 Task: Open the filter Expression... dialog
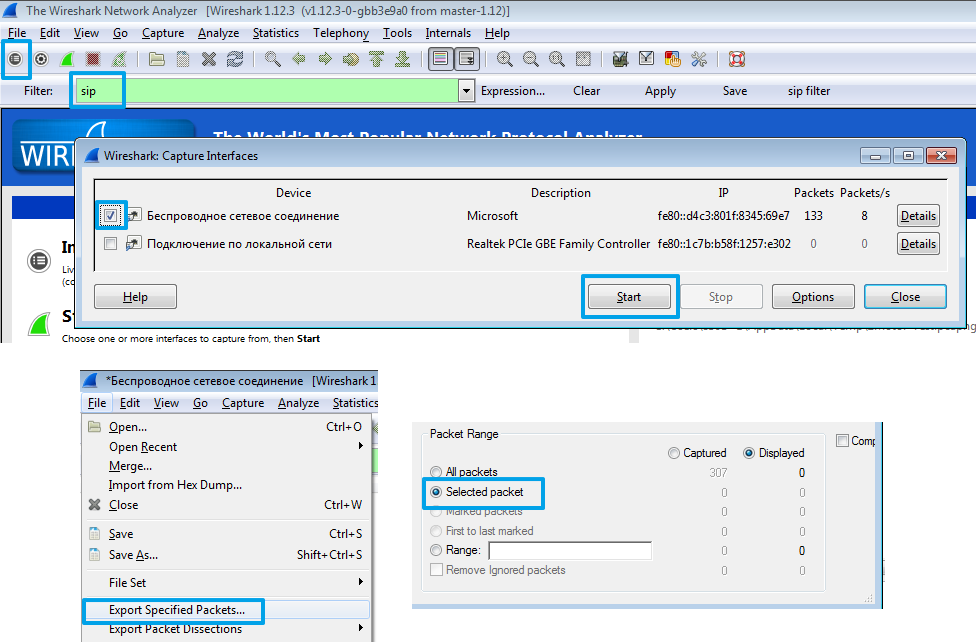click(x=513, y=91)
